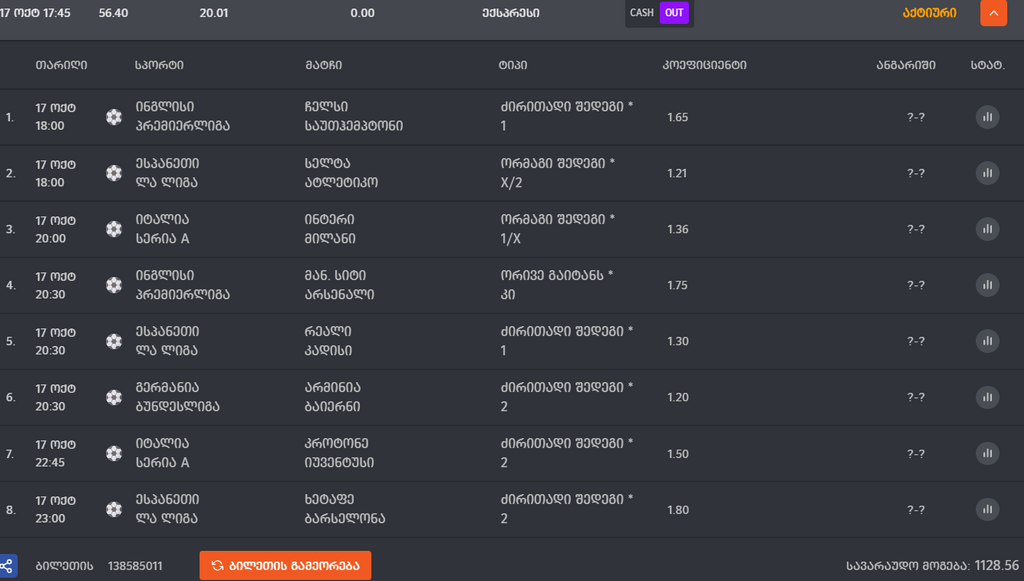Open statistics for ინტერი – მილანი match
The image size is (1024, 581).
pos(987,229)
